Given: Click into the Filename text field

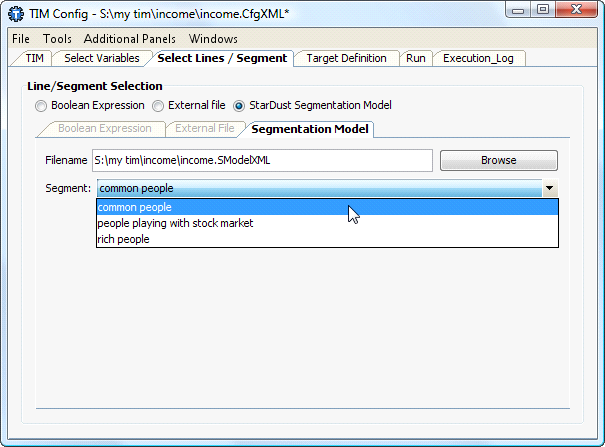Looking at the screenshot, I should [x=262, y=160].
